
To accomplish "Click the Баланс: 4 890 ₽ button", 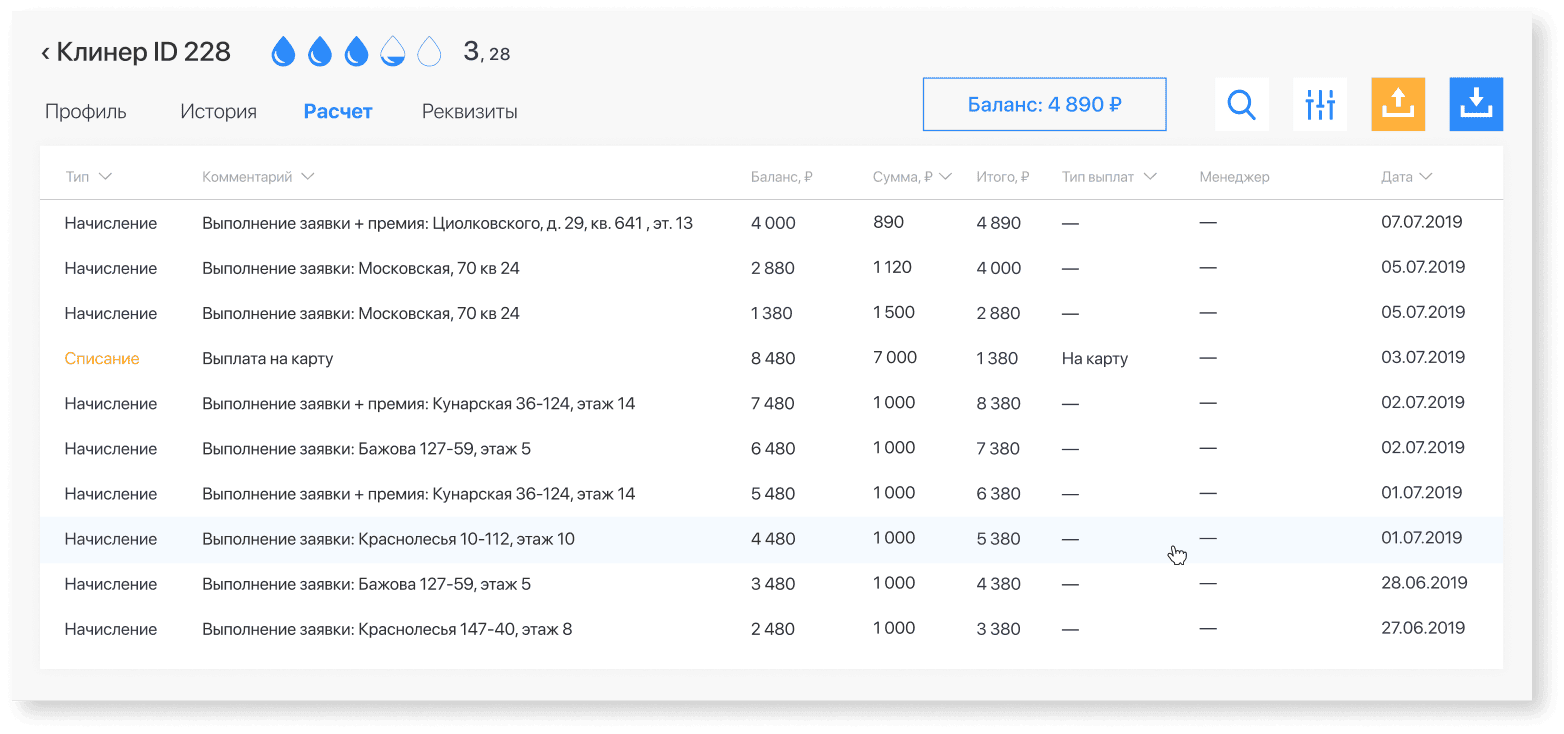I will pos(1044,104).
